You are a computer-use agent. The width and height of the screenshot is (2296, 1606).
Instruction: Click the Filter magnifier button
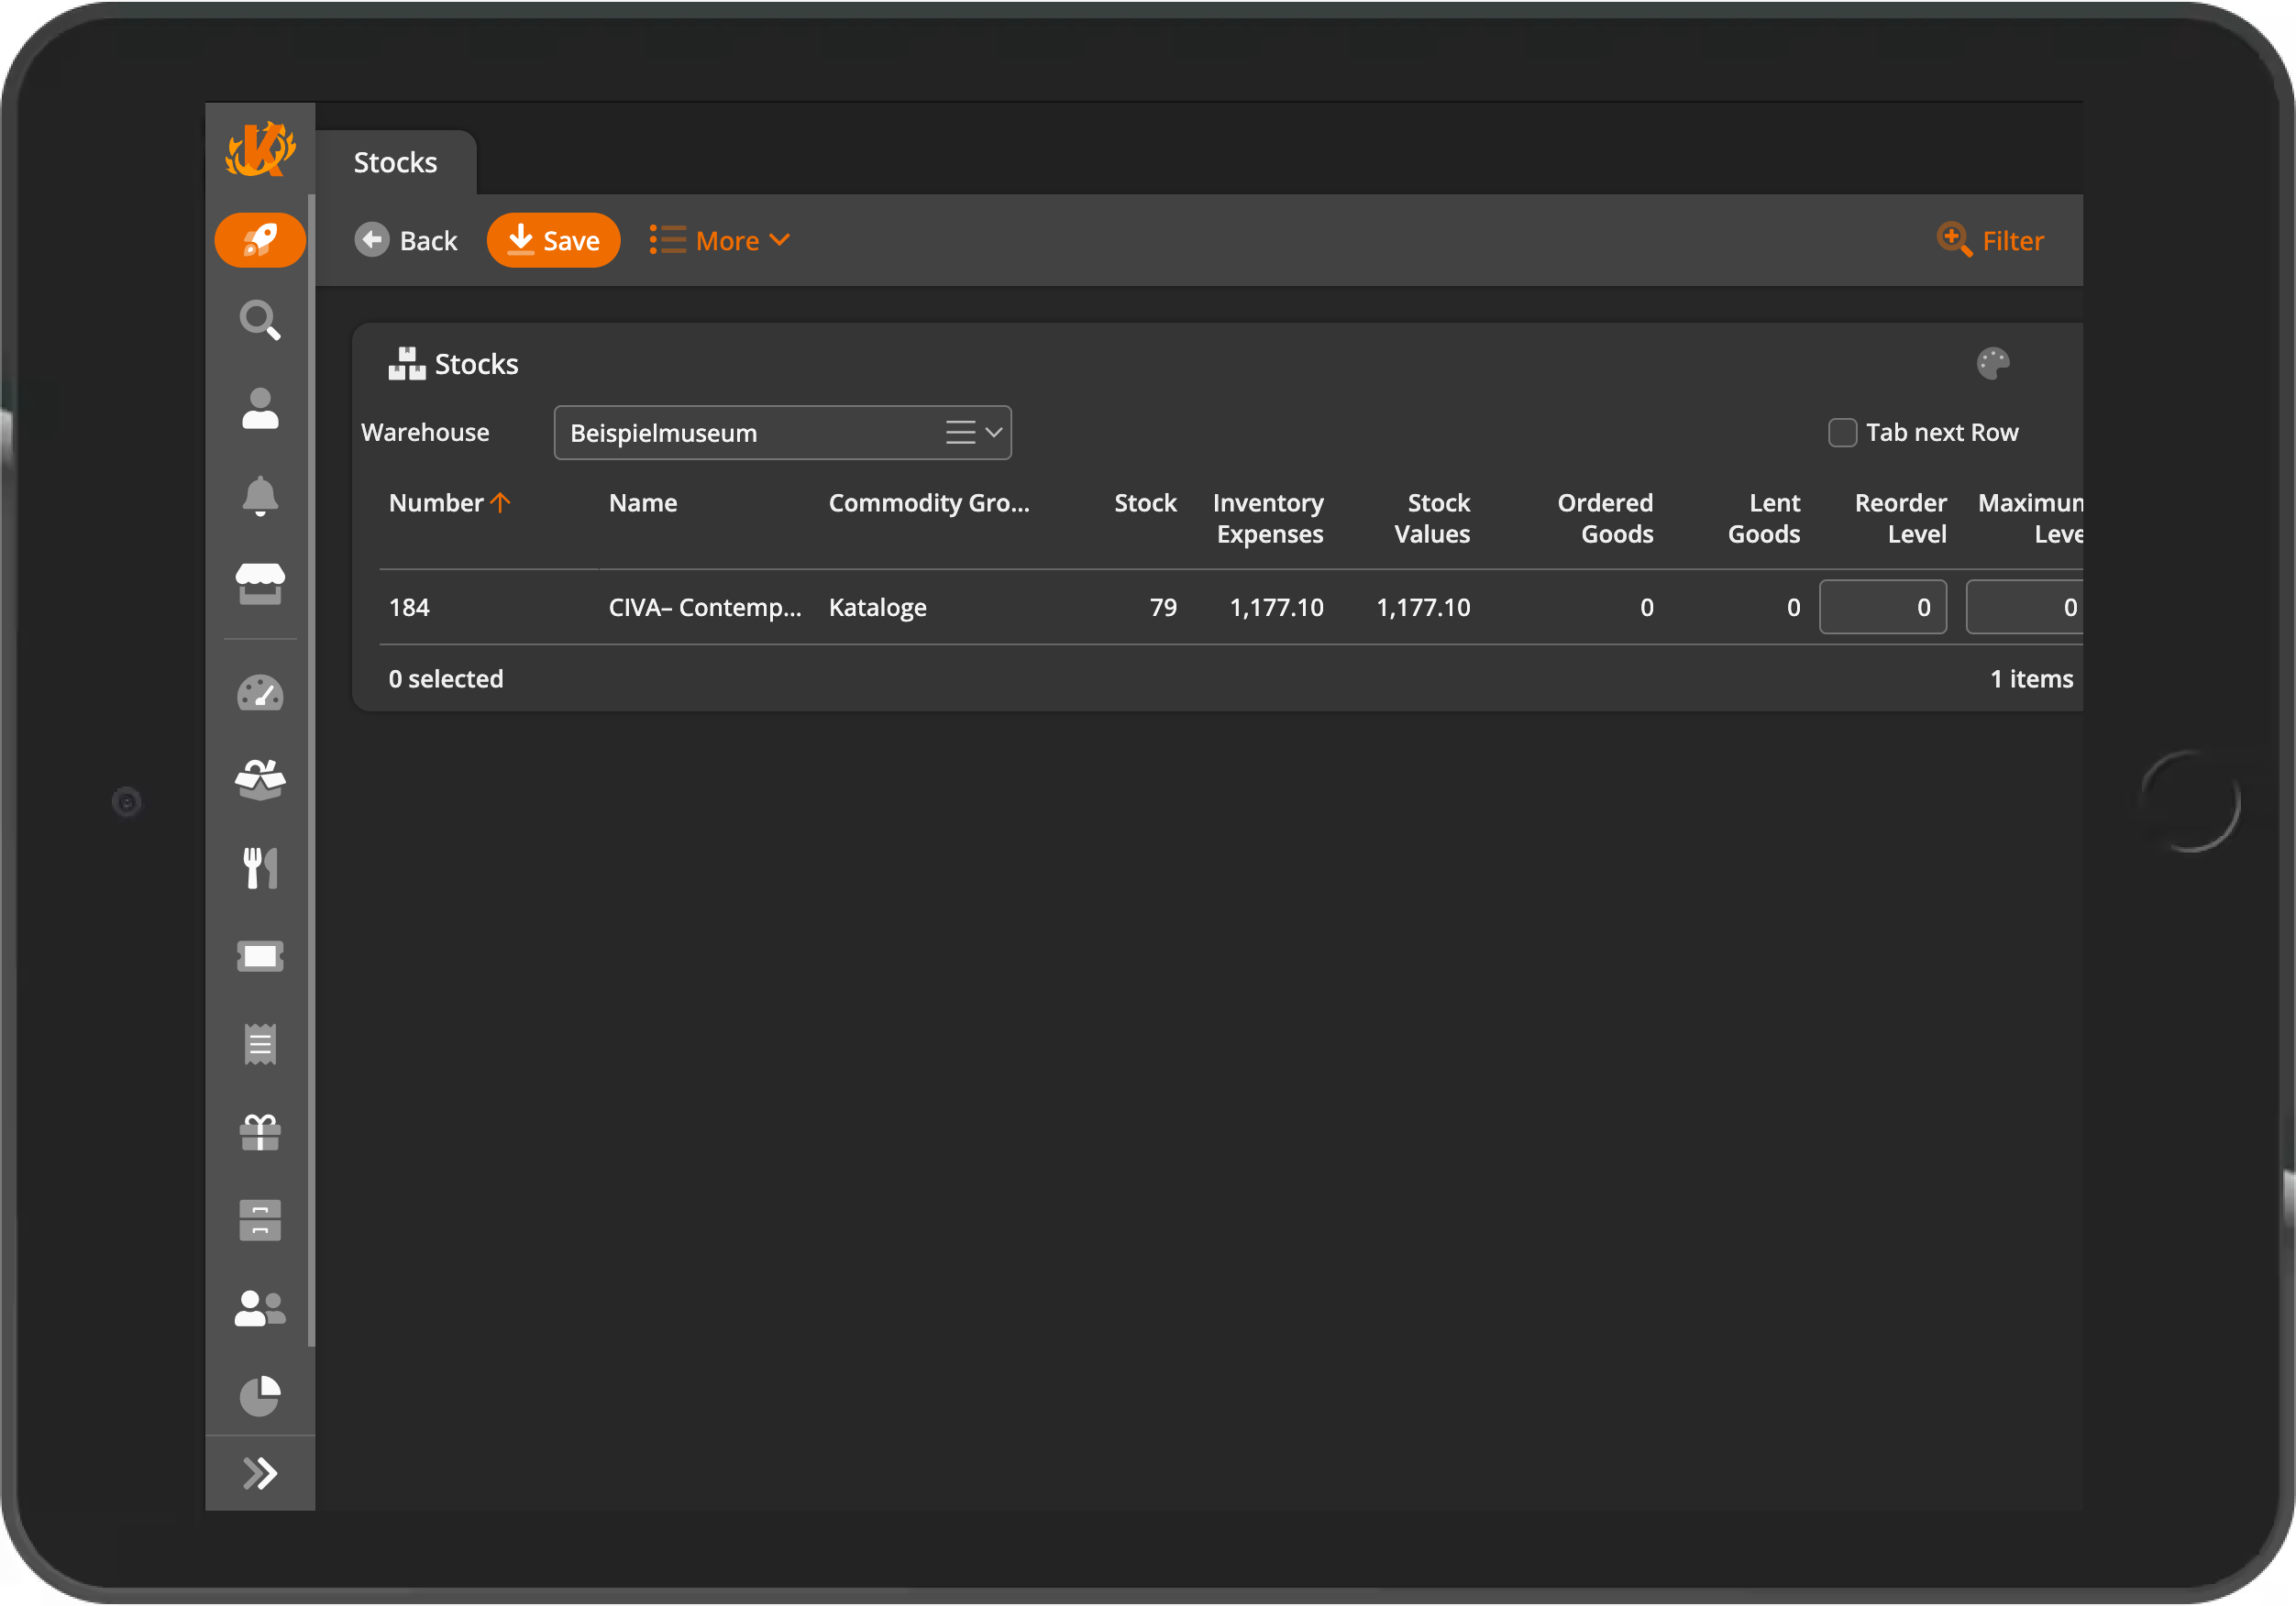pyautogui.click(x=1990, y=240)
